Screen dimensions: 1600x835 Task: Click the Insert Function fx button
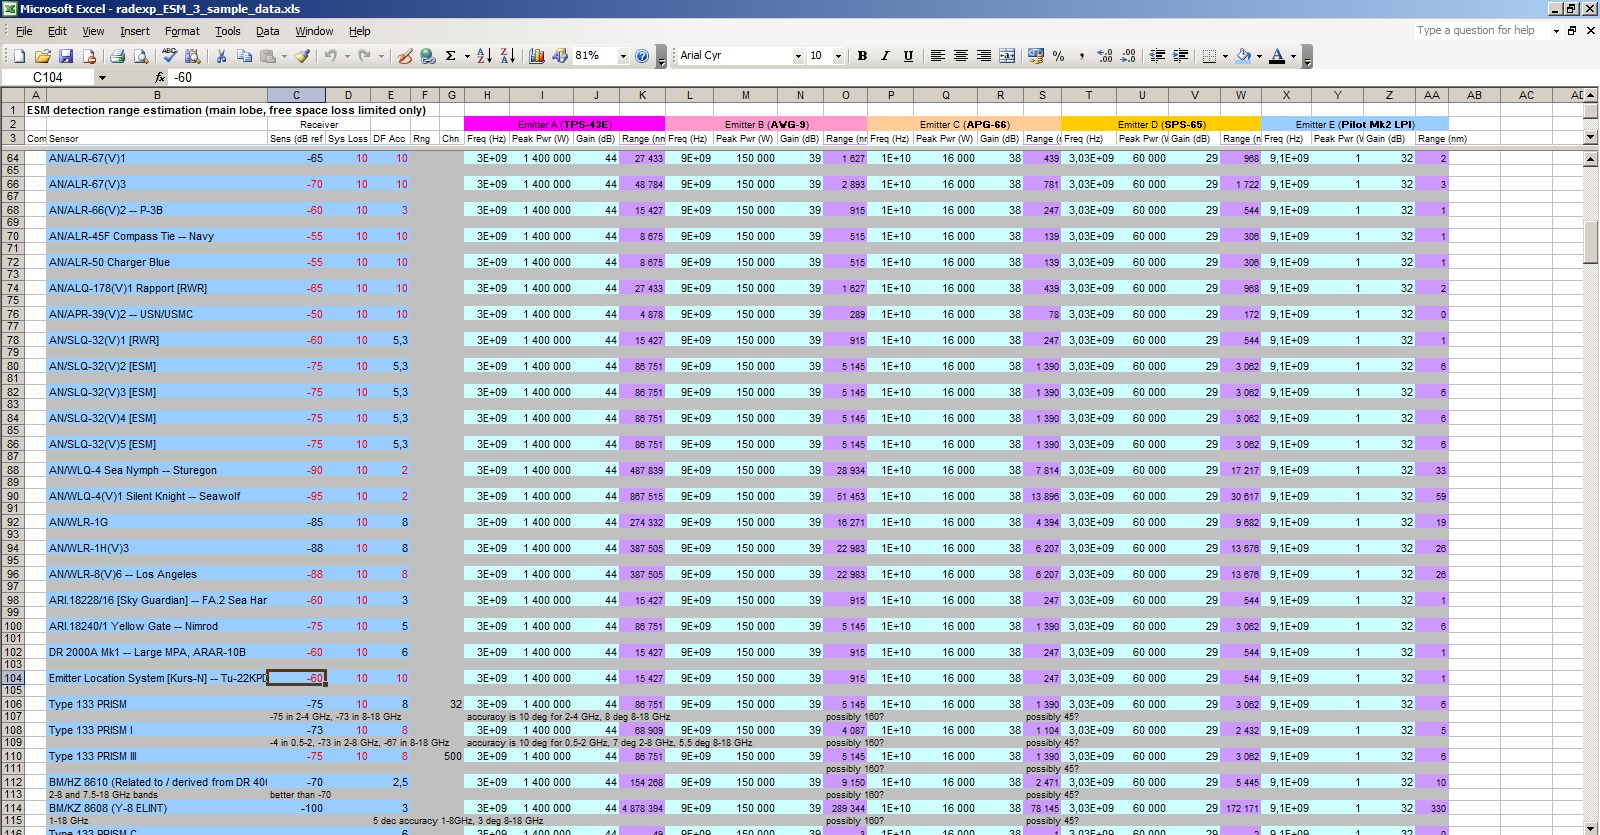[160, 77]
